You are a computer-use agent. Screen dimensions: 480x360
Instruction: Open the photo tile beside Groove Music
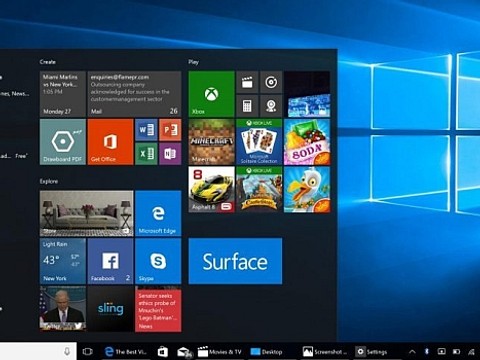point(307,94)
